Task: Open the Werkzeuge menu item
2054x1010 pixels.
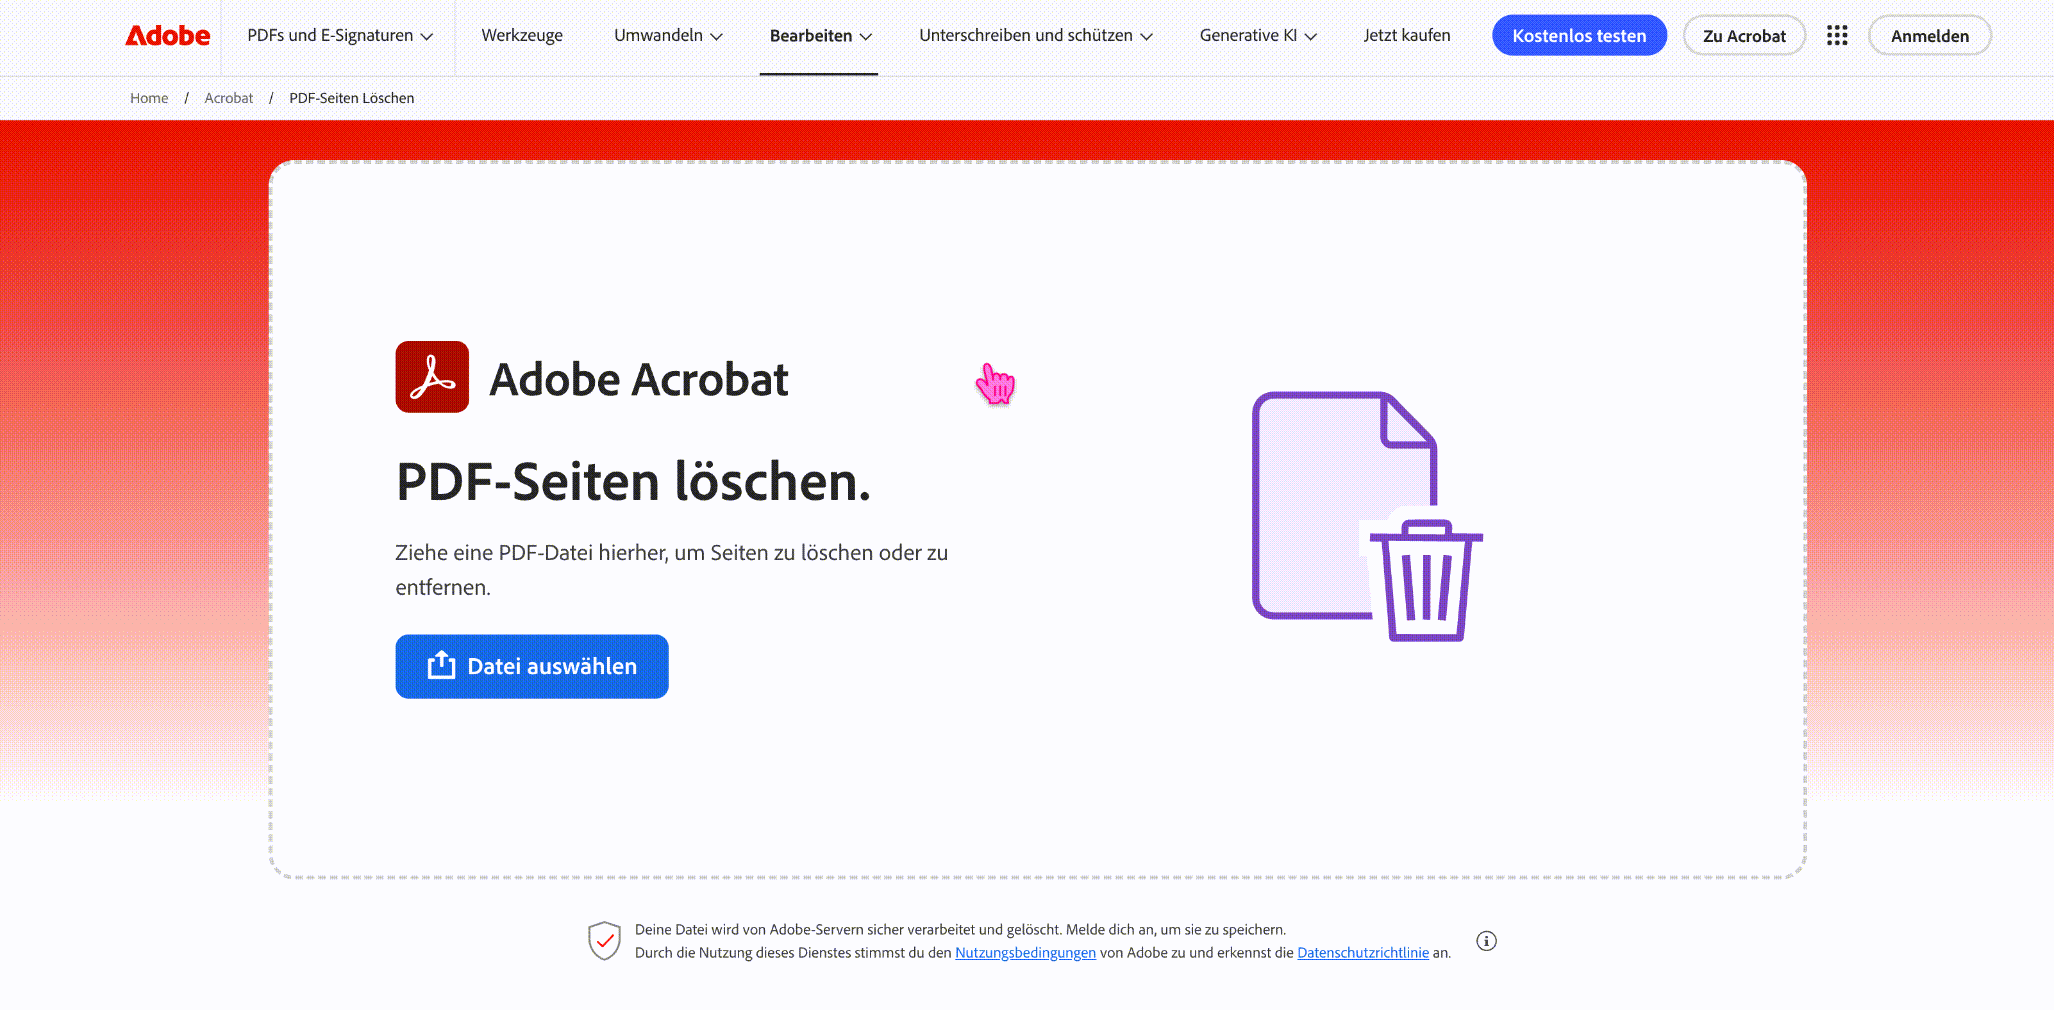Action: coord(522,36)
